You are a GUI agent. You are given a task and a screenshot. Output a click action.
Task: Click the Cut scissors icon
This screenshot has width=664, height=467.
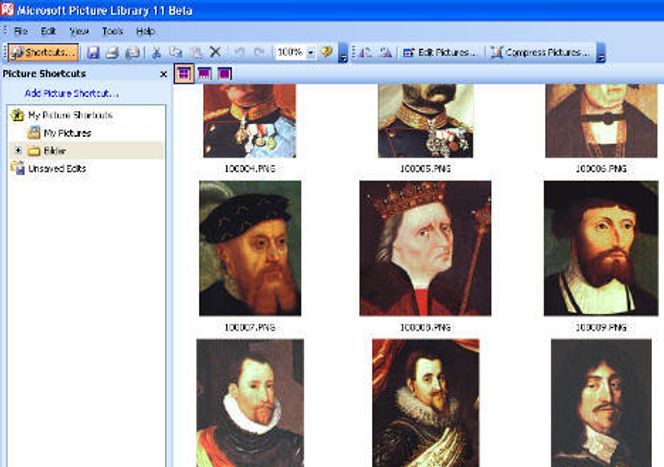[x=156, y=52]
